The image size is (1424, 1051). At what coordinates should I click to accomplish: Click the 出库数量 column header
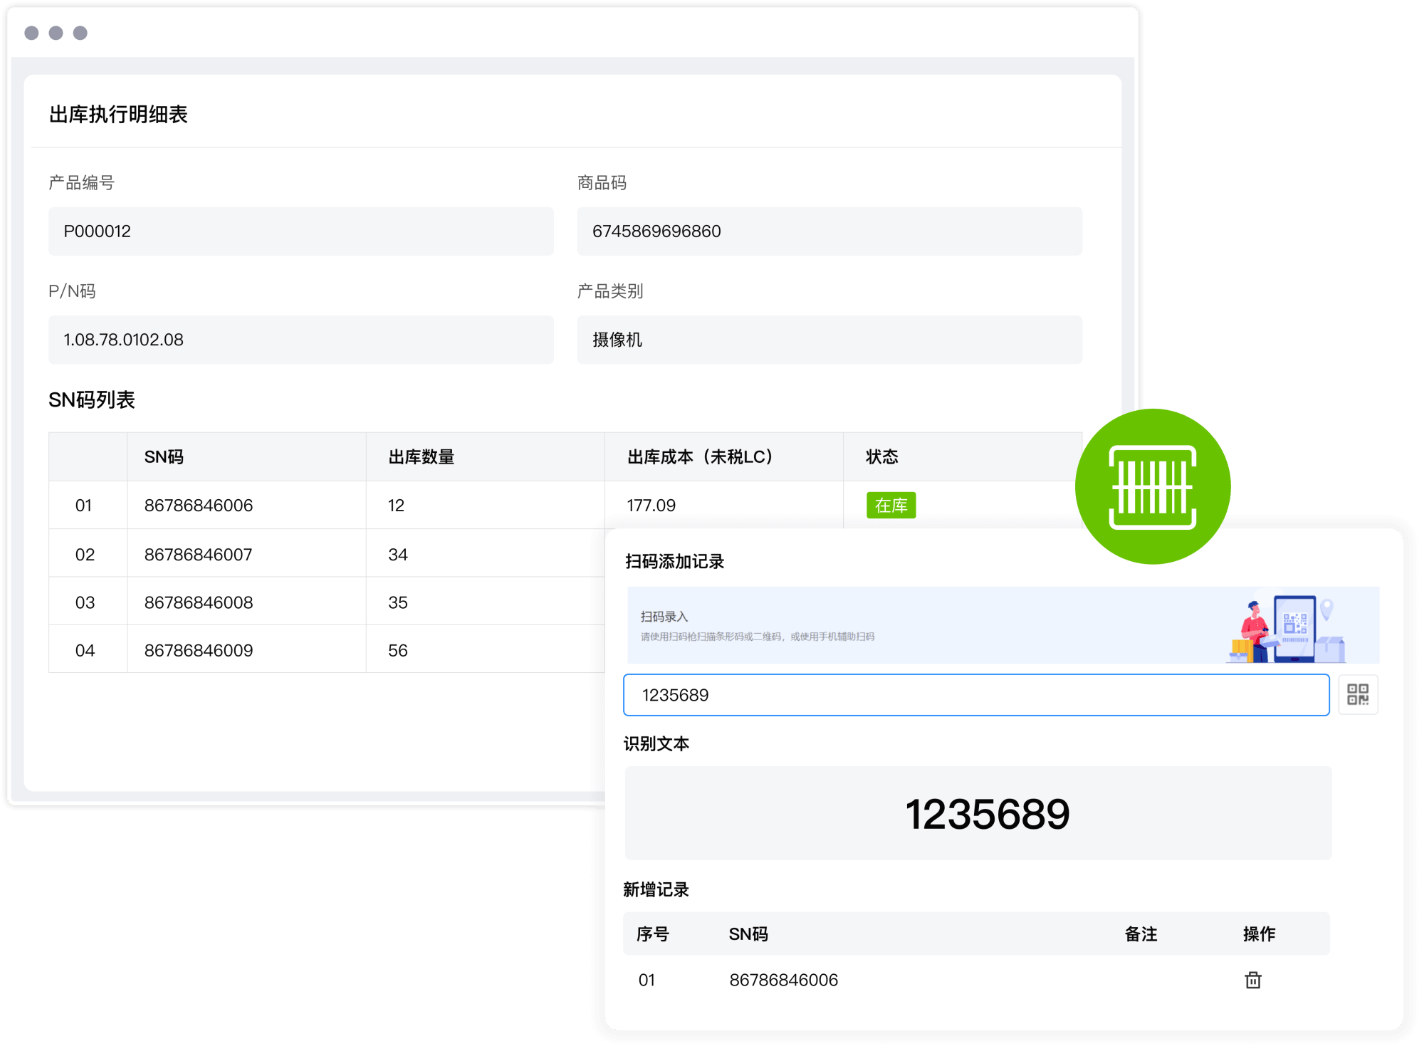click(x=421, y=457)
